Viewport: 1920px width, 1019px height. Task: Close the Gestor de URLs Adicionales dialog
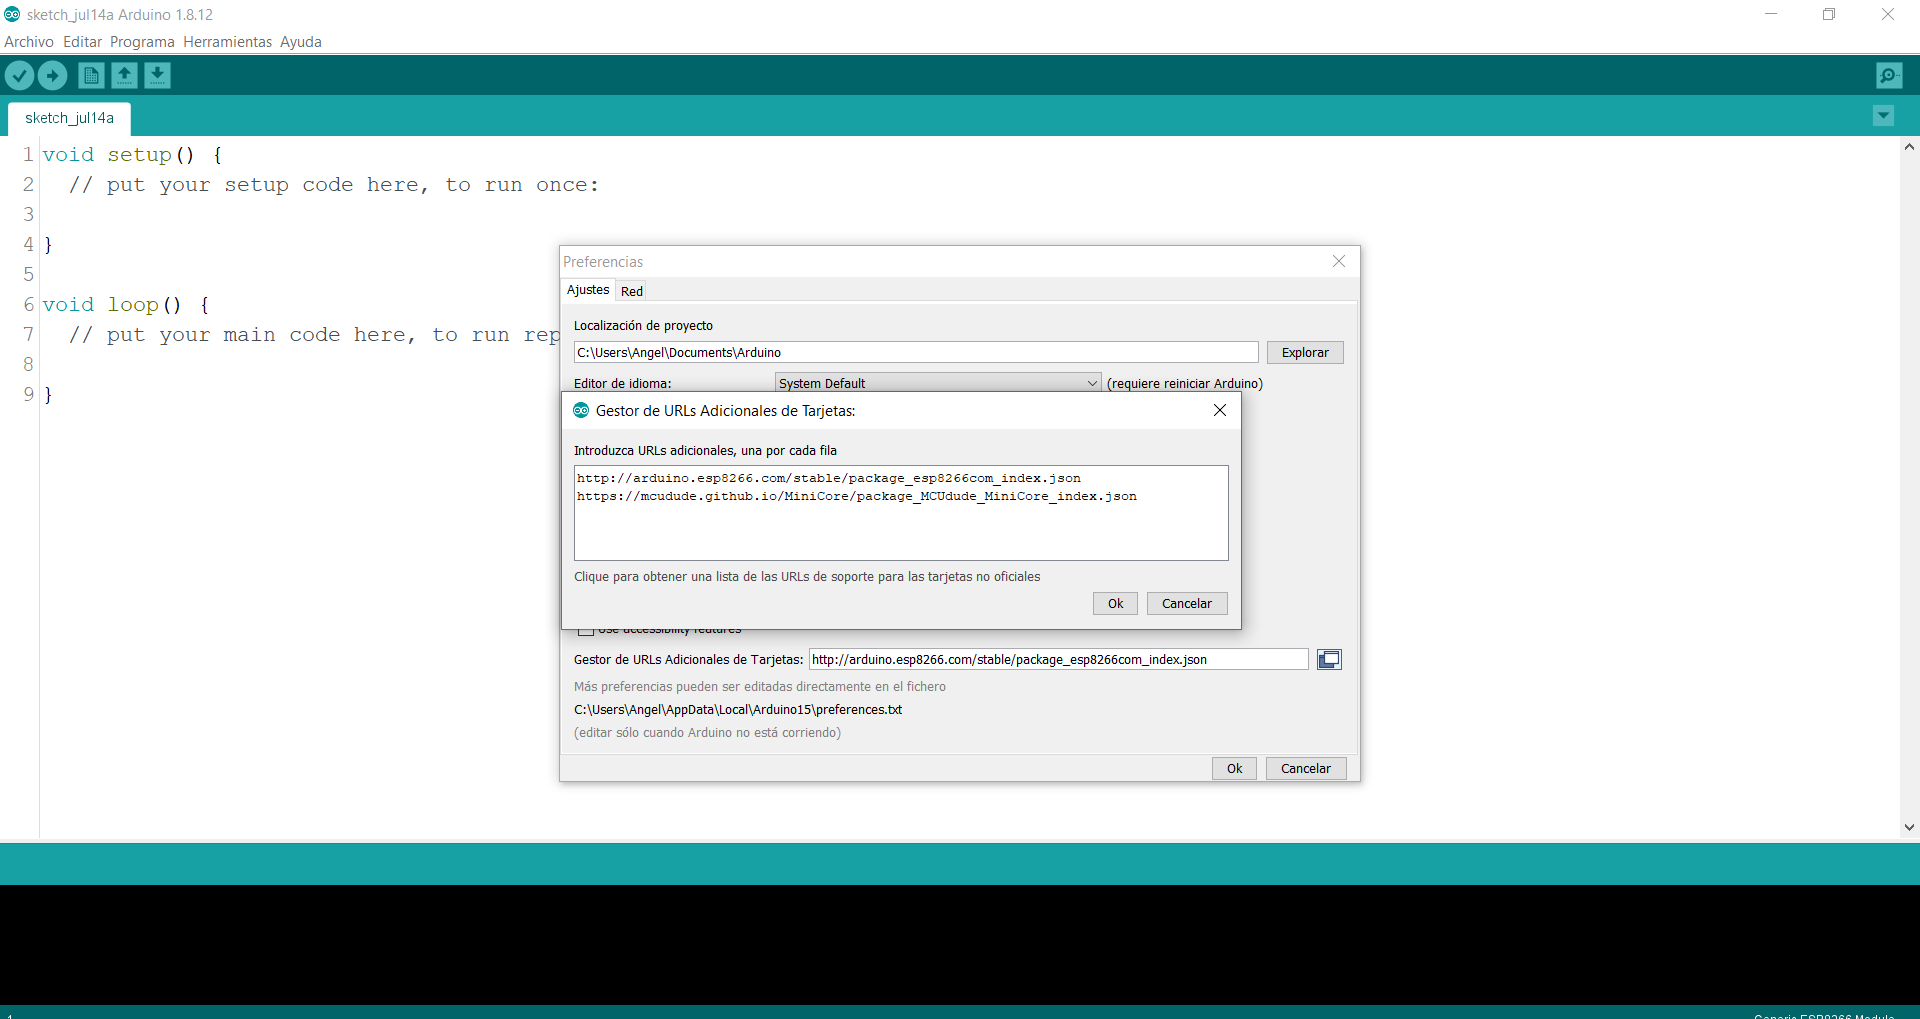1220,410
